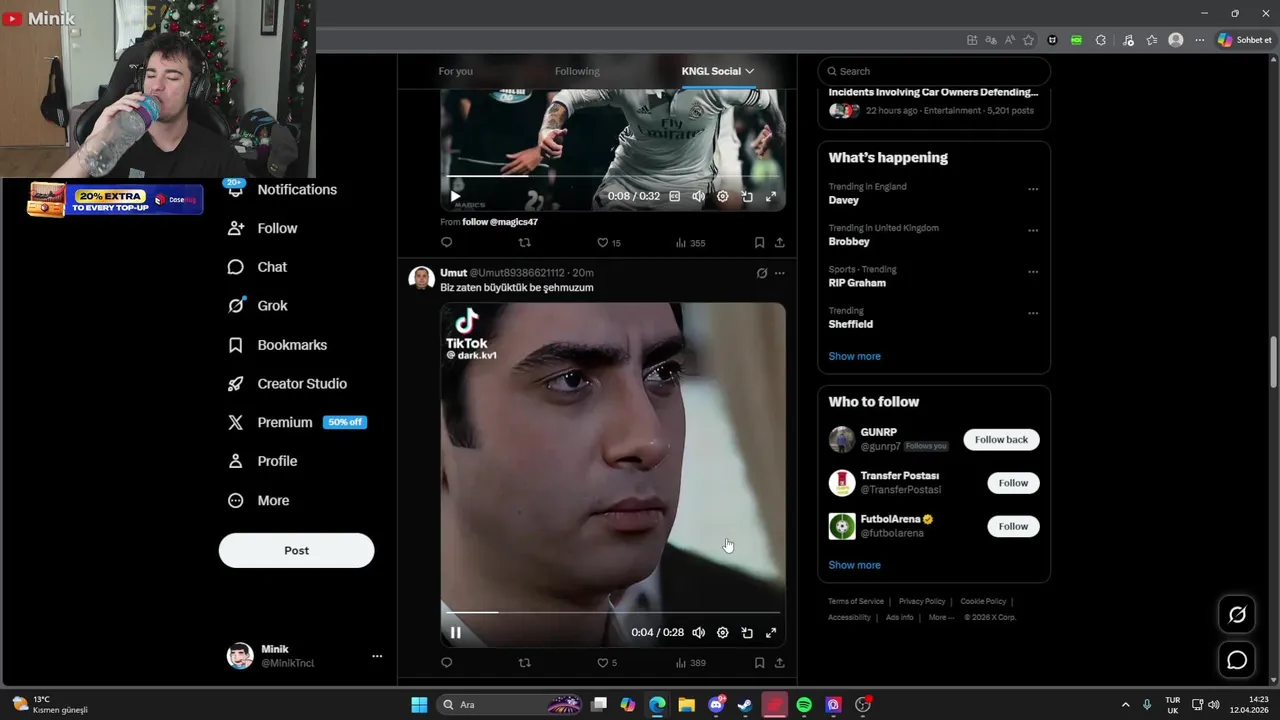
Task: Click the Grok icon on Umut's post
Action: [x=762, y=273]
